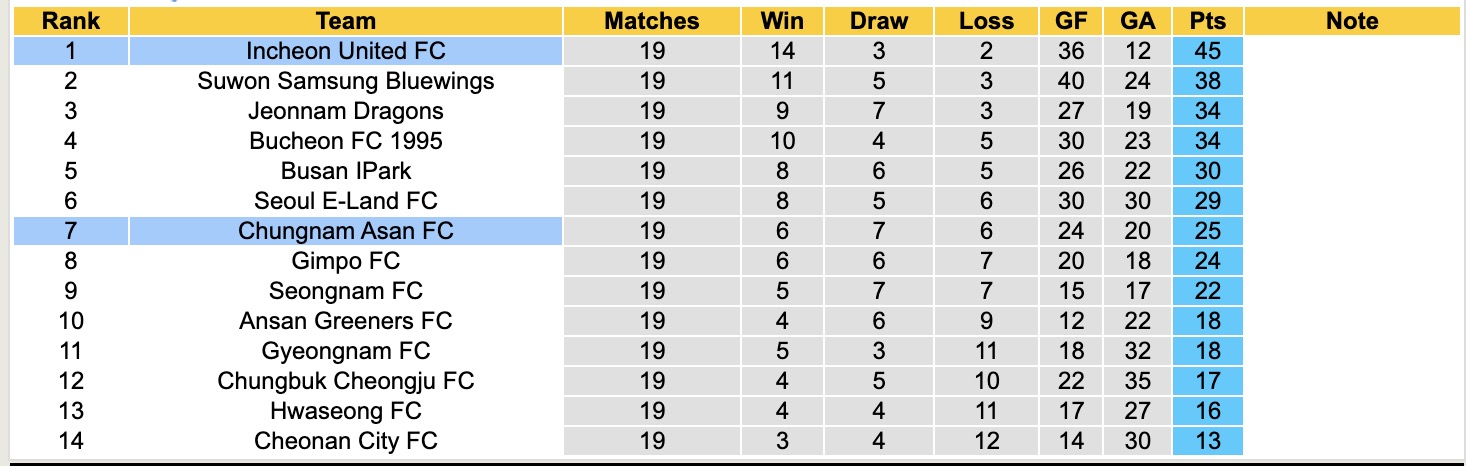This screenshot has height=466, width=1466.
Task: Sort by the Pts column header
Action: click(x=1208, y=21)
